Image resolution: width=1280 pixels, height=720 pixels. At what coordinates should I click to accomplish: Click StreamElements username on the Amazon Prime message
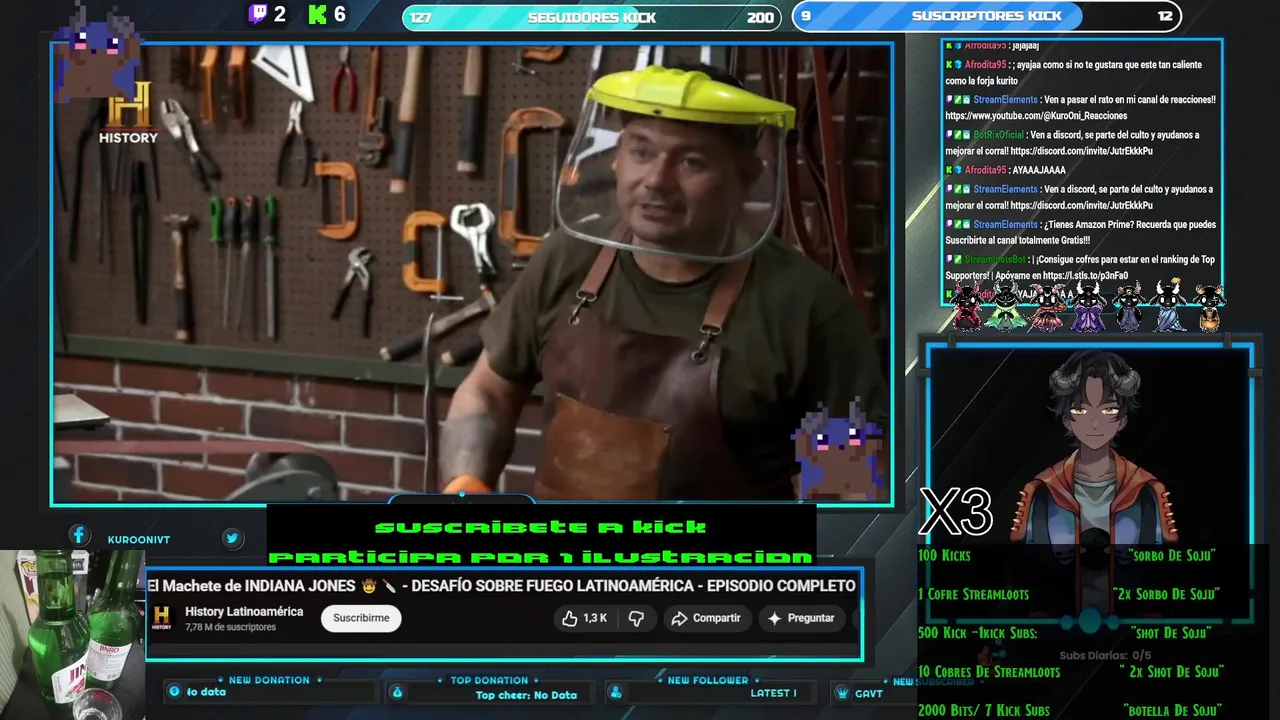[x=1005, y=225]
